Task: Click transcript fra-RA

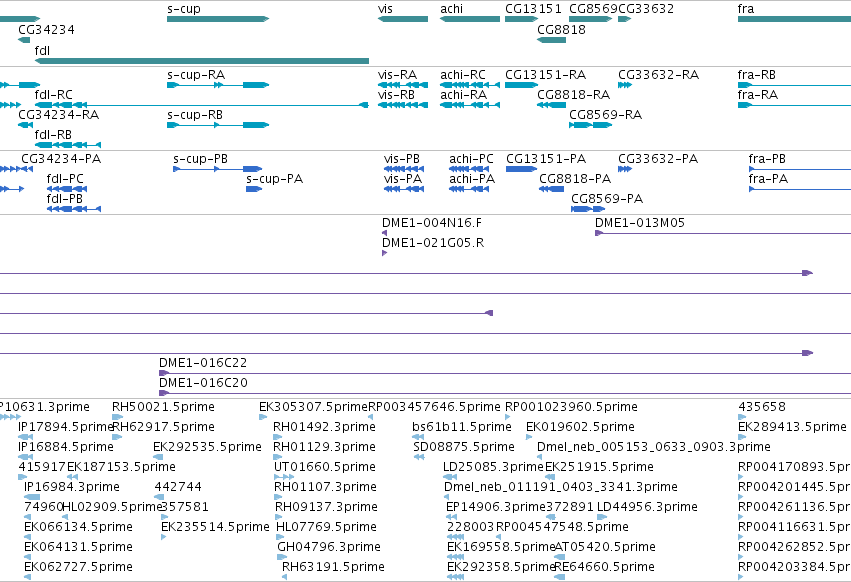Action: (x=794, y=105)
